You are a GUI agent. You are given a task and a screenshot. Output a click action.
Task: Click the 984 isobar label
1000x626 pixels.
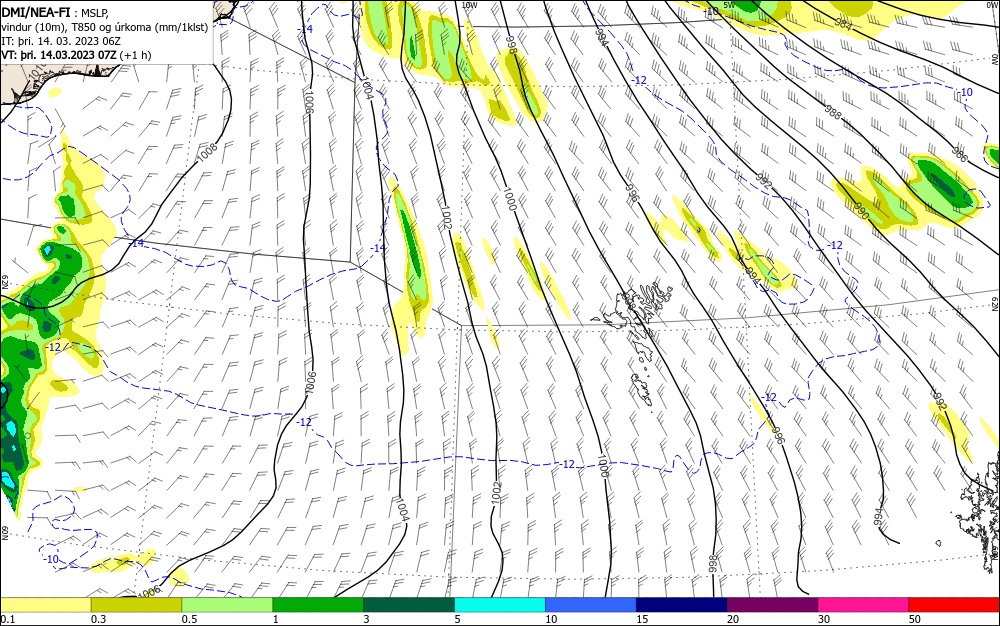point(843,25)
